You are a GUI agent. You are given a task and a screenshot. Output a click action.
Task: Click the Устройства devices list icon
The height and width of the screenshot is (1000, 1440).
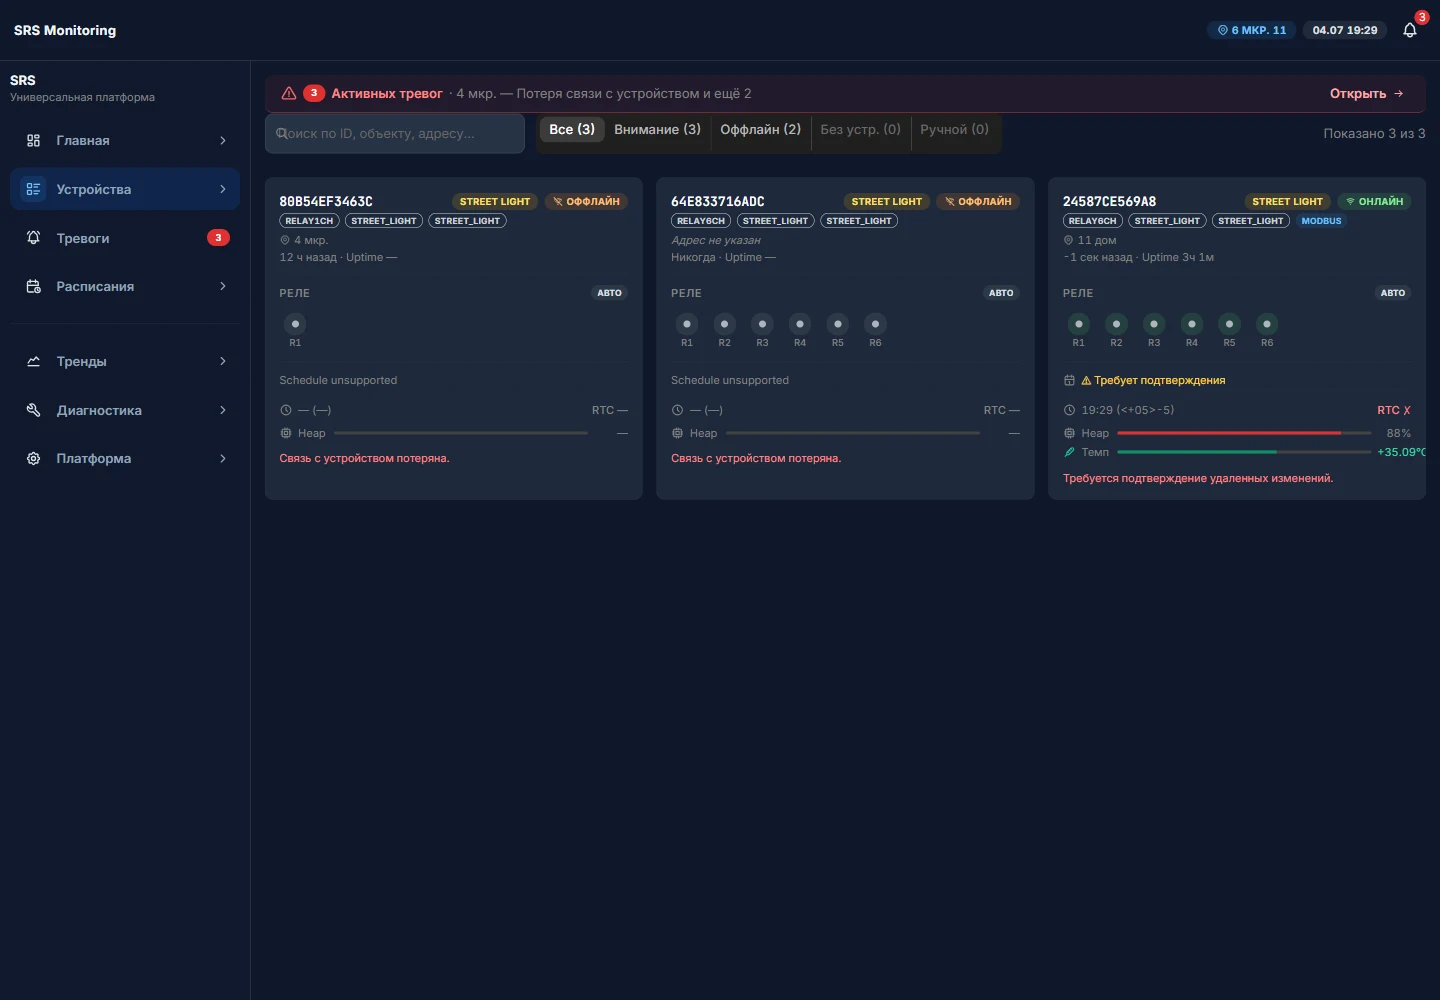(33, 189)
